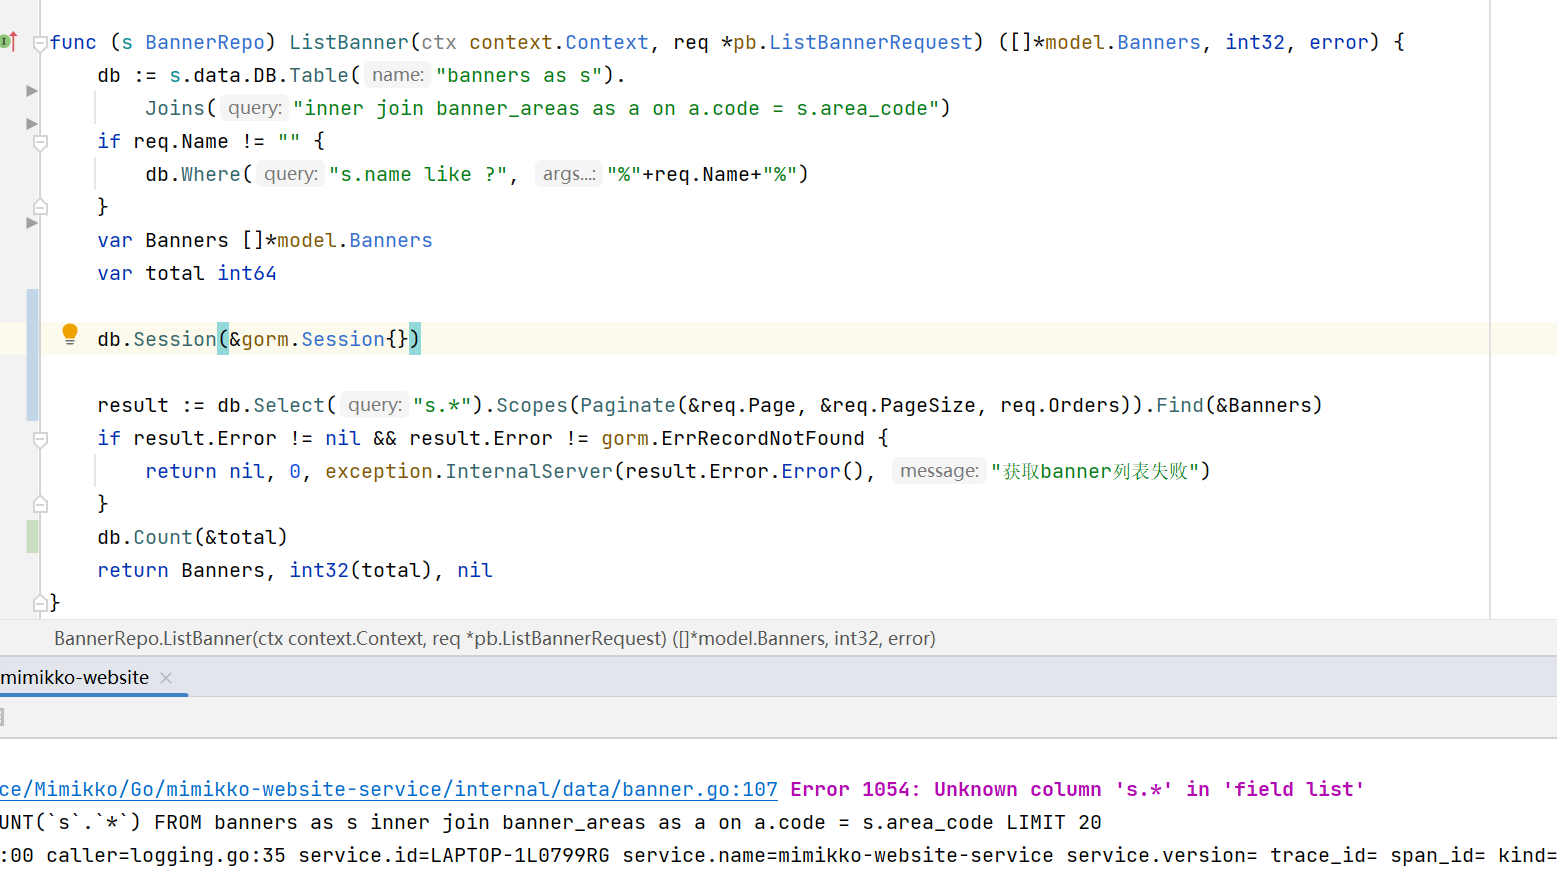Click the blue modified-lines marker in the gutter
The image size is (1557, 877).
pyautogui.click(x=32, y=355)
